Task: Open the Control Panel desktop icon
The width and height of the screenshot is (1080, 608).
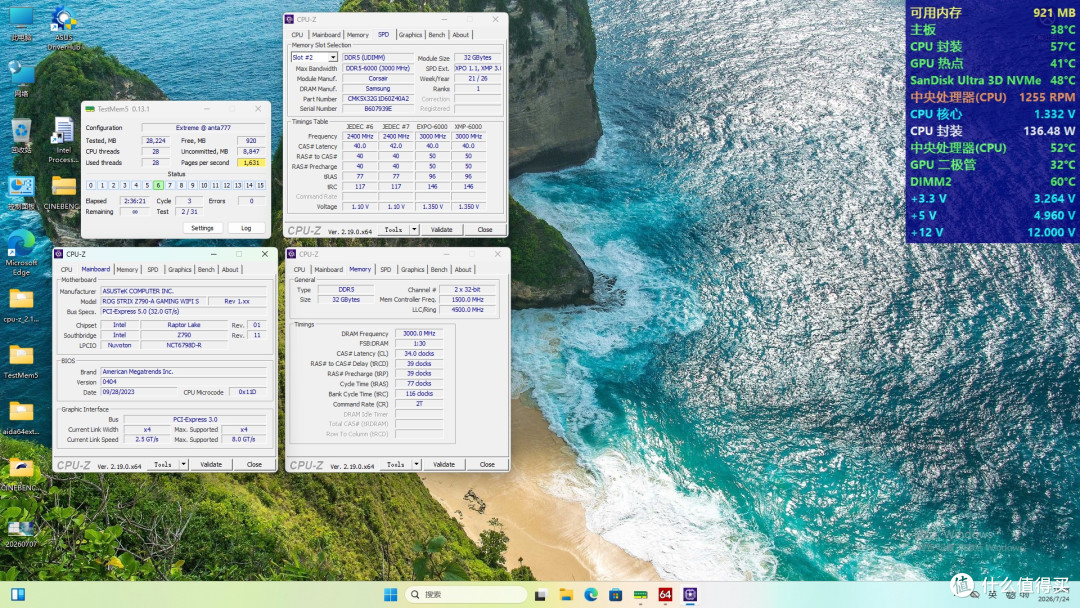Action: [21, 191]
